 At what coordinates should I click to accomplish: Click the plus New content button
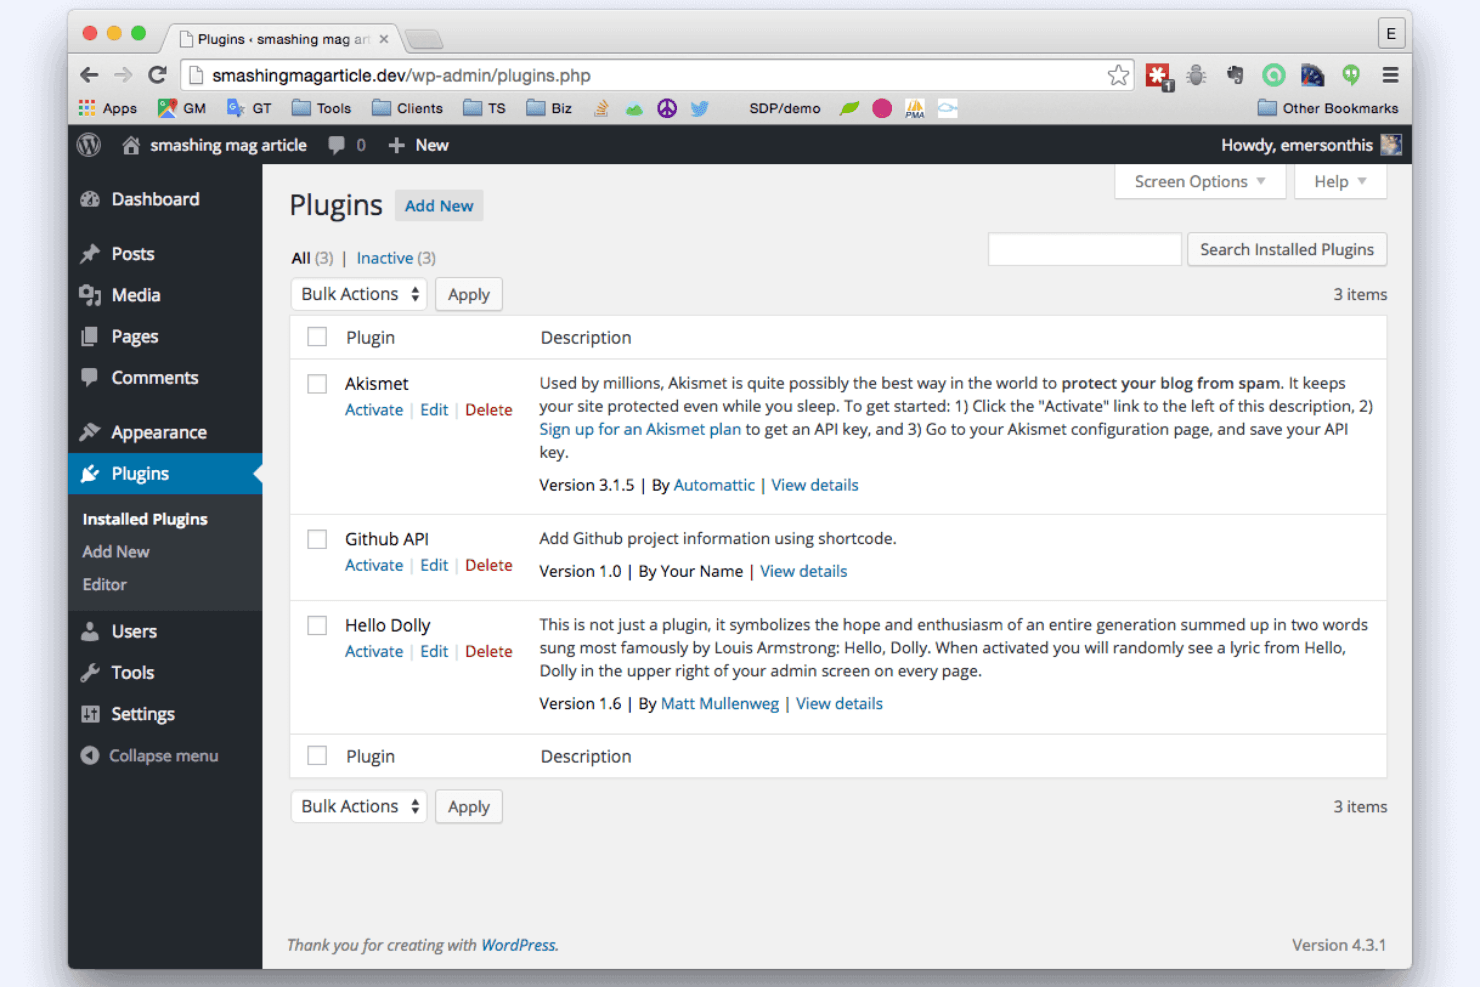pos(418,145)
